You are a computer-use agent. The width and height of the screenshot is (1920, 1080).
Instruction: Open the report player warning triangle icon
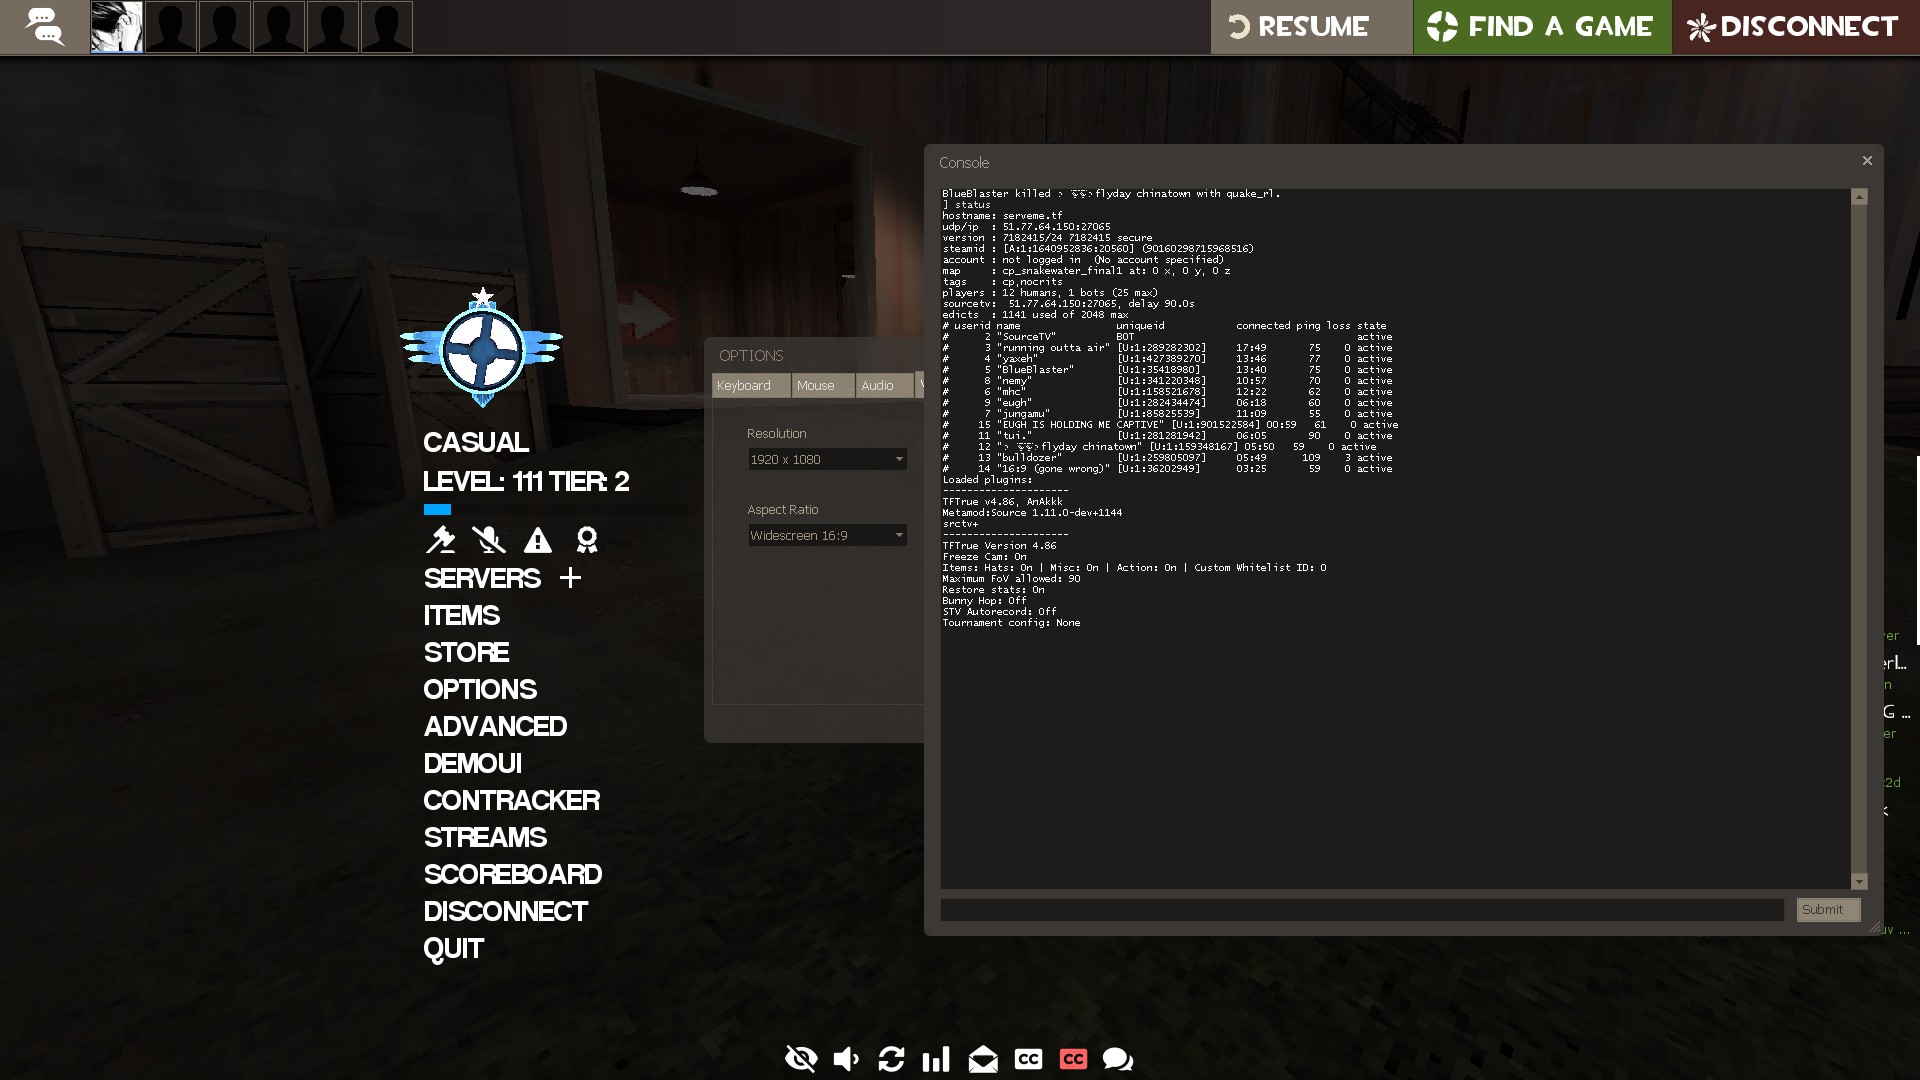point(538,540)
